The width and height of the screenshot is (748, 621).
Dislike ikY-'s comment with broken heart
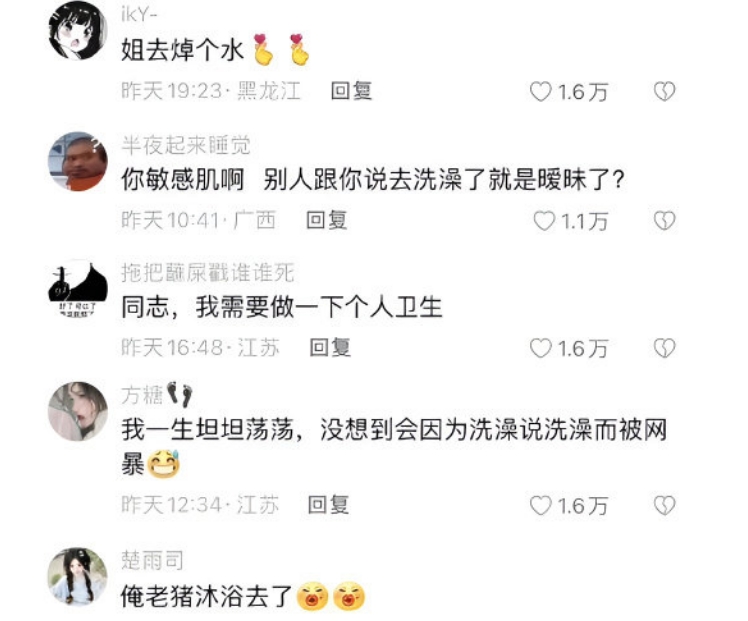(x=664, y=91)
